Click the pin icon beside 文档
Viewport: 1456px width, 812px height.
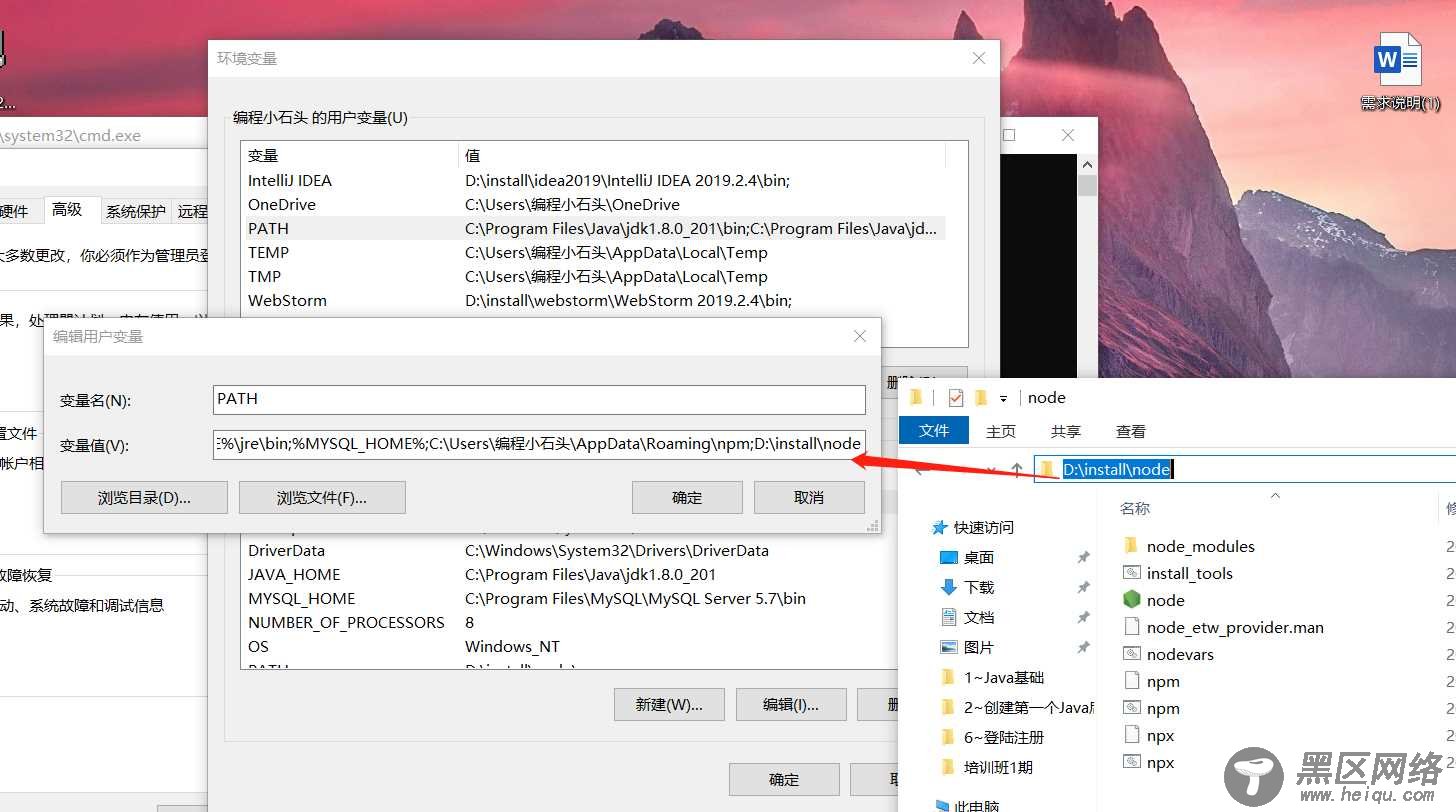pyautogui.click(x=1083, y=617)
